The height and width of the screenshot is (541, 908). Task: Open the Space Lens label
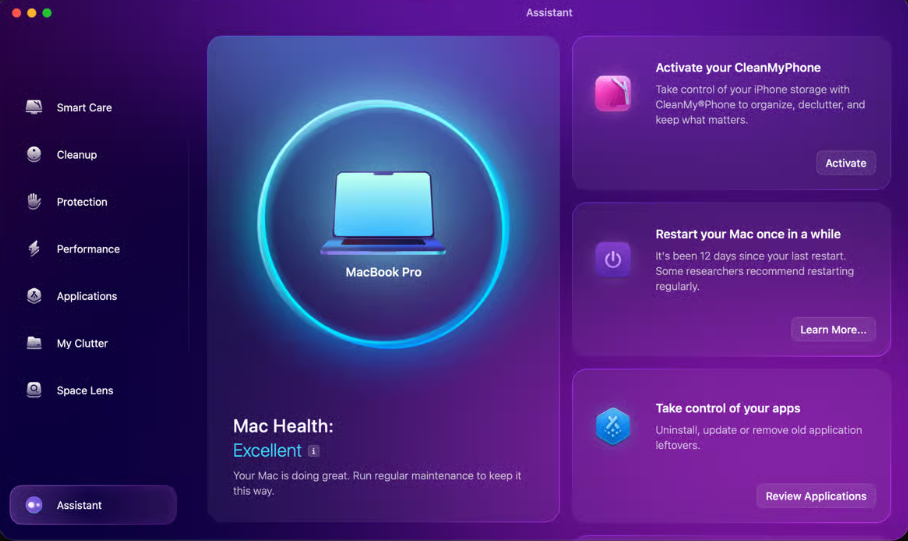click(85, 390)
